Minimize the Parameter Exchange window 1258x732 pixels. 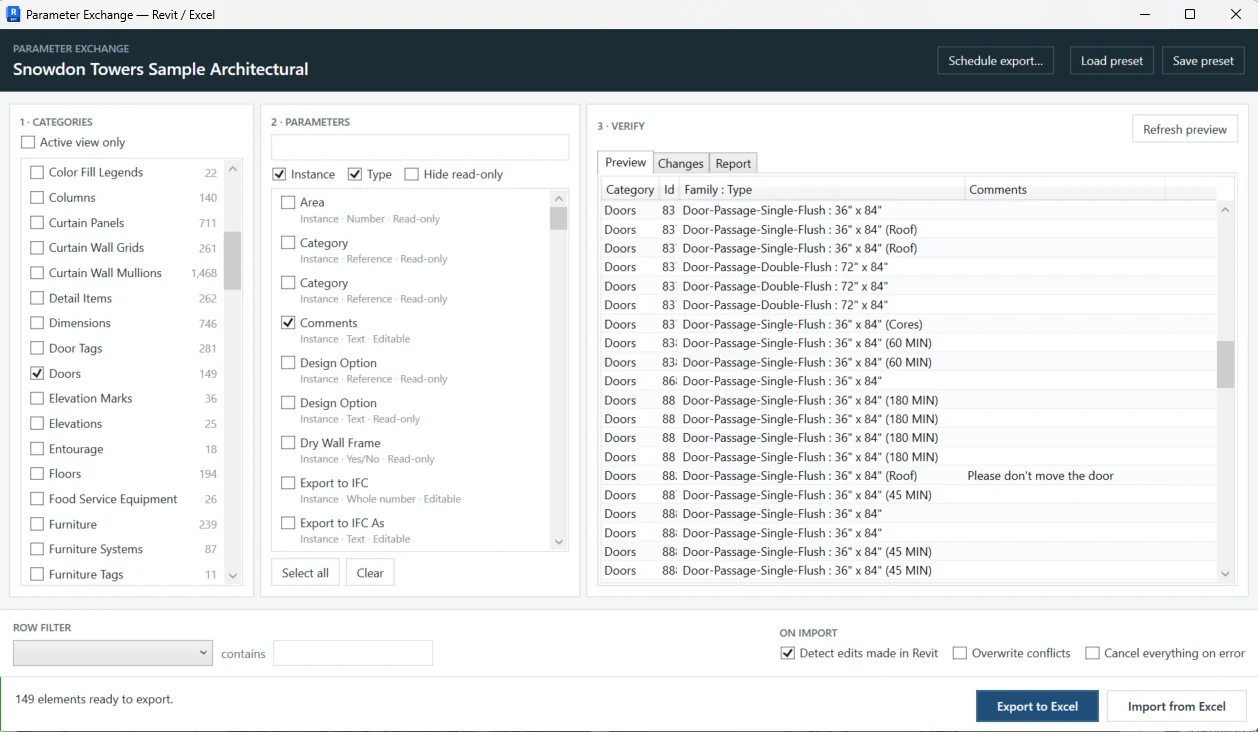(1143, 14)
